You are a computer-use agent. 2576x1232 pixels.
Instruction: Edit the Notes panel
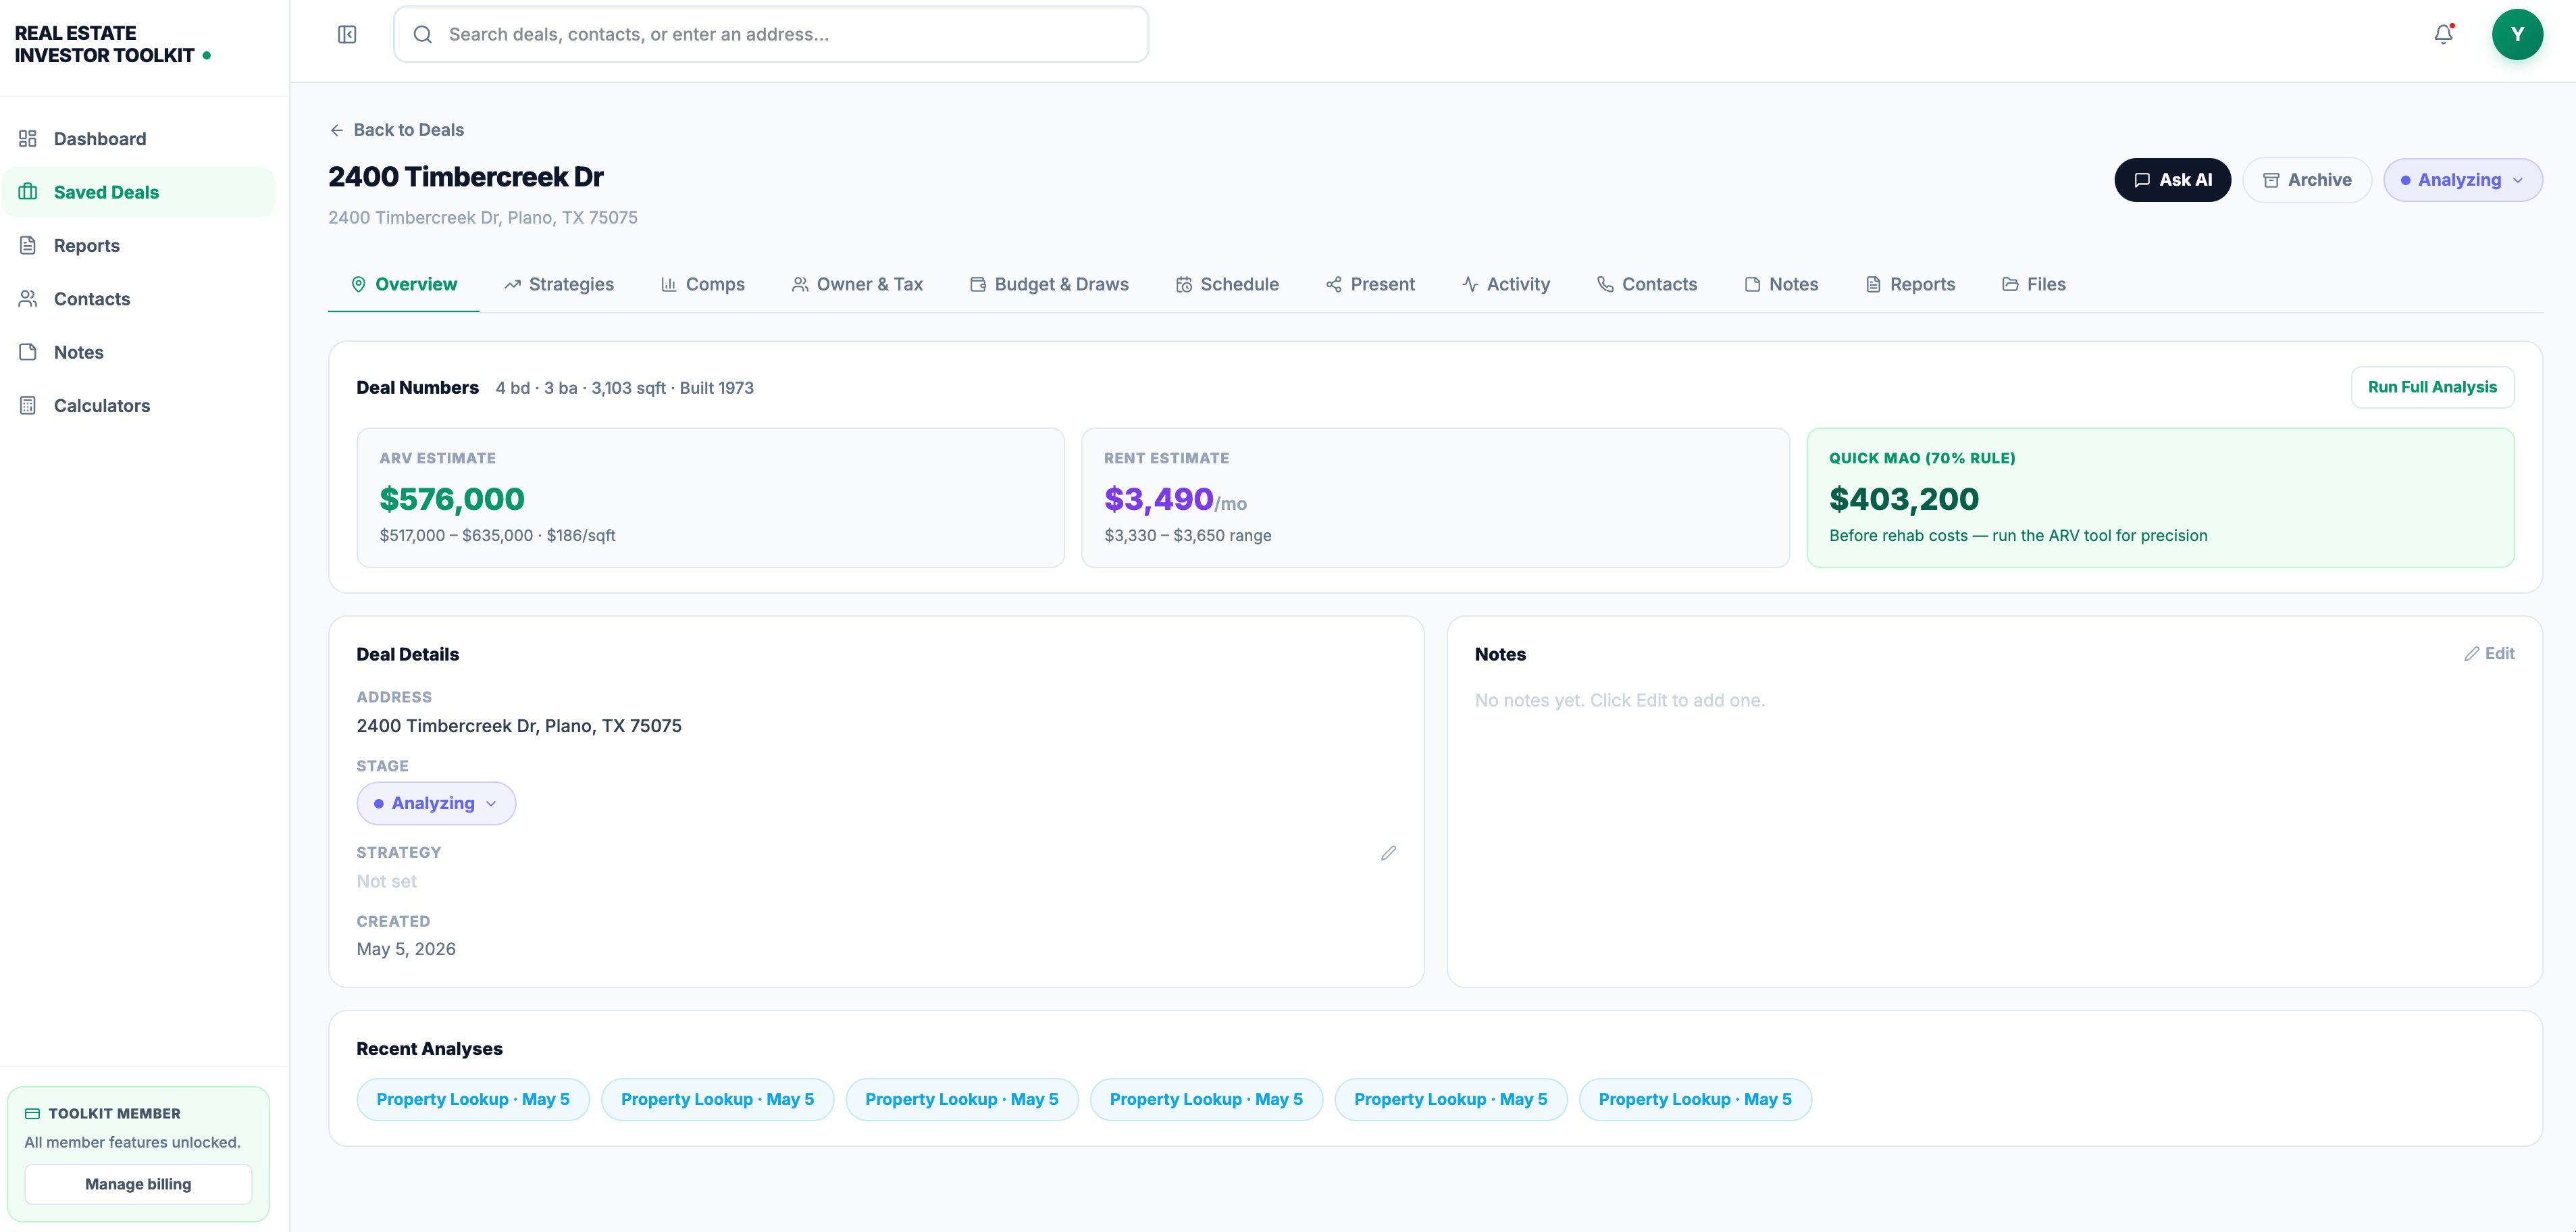point(2489,654)
